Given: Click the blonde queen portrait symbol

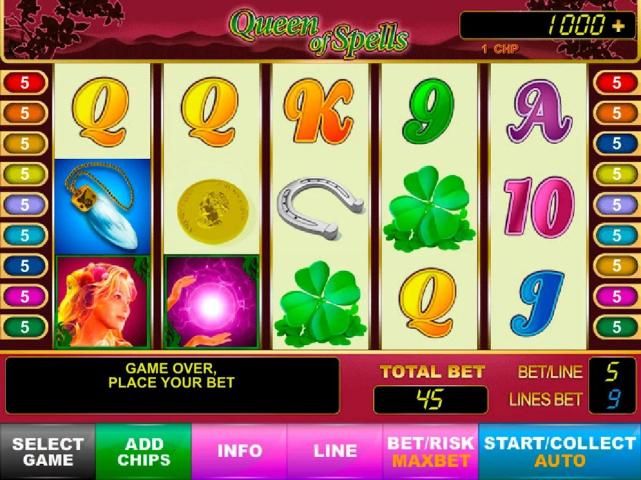Looking at the screenshot, I should click(102, 302).
